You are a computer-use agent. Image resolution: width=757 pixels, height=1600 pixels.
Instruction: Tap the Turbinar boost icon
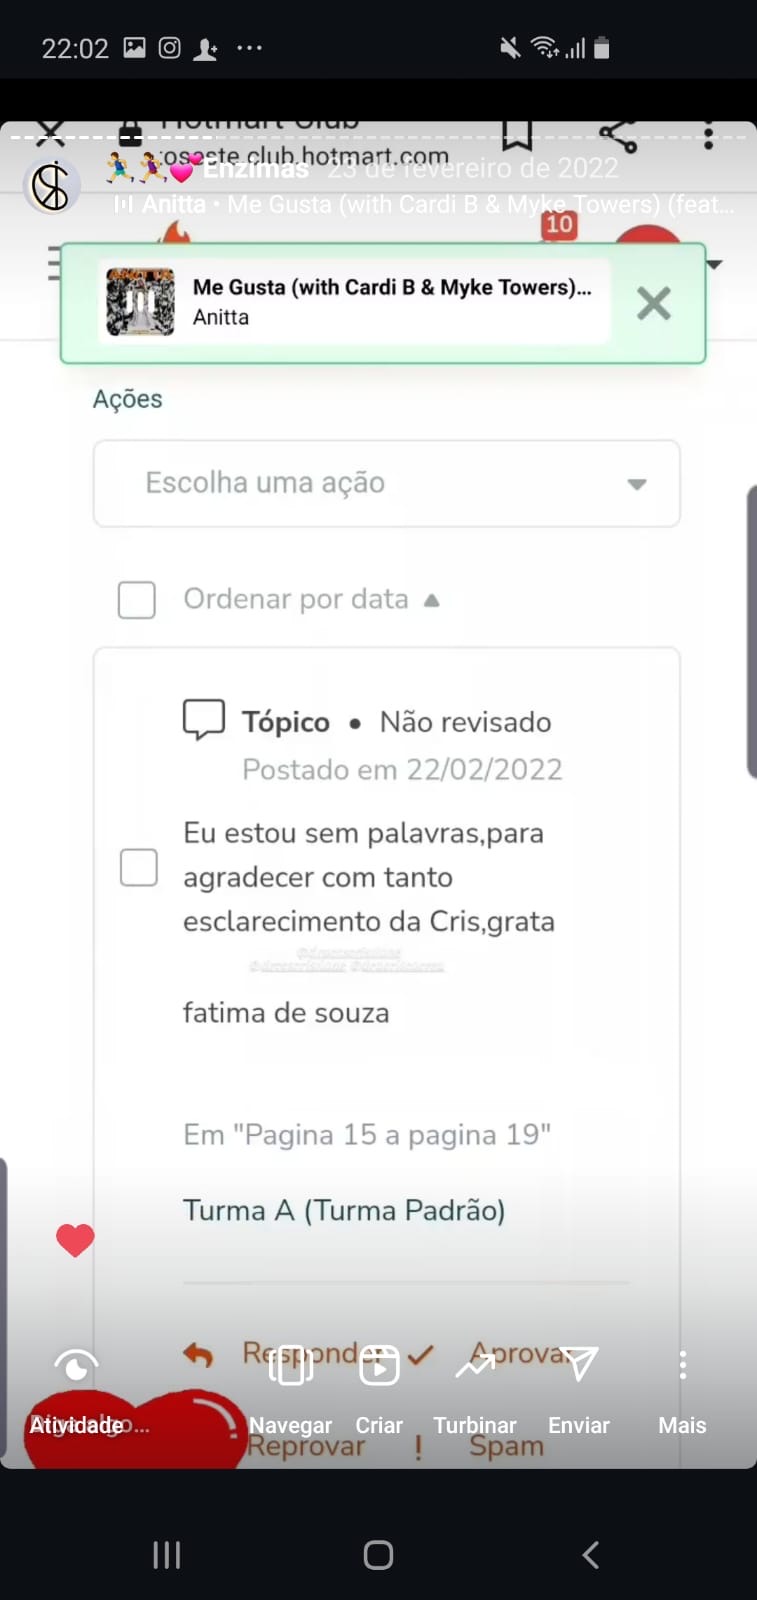tap(475, 1366)
